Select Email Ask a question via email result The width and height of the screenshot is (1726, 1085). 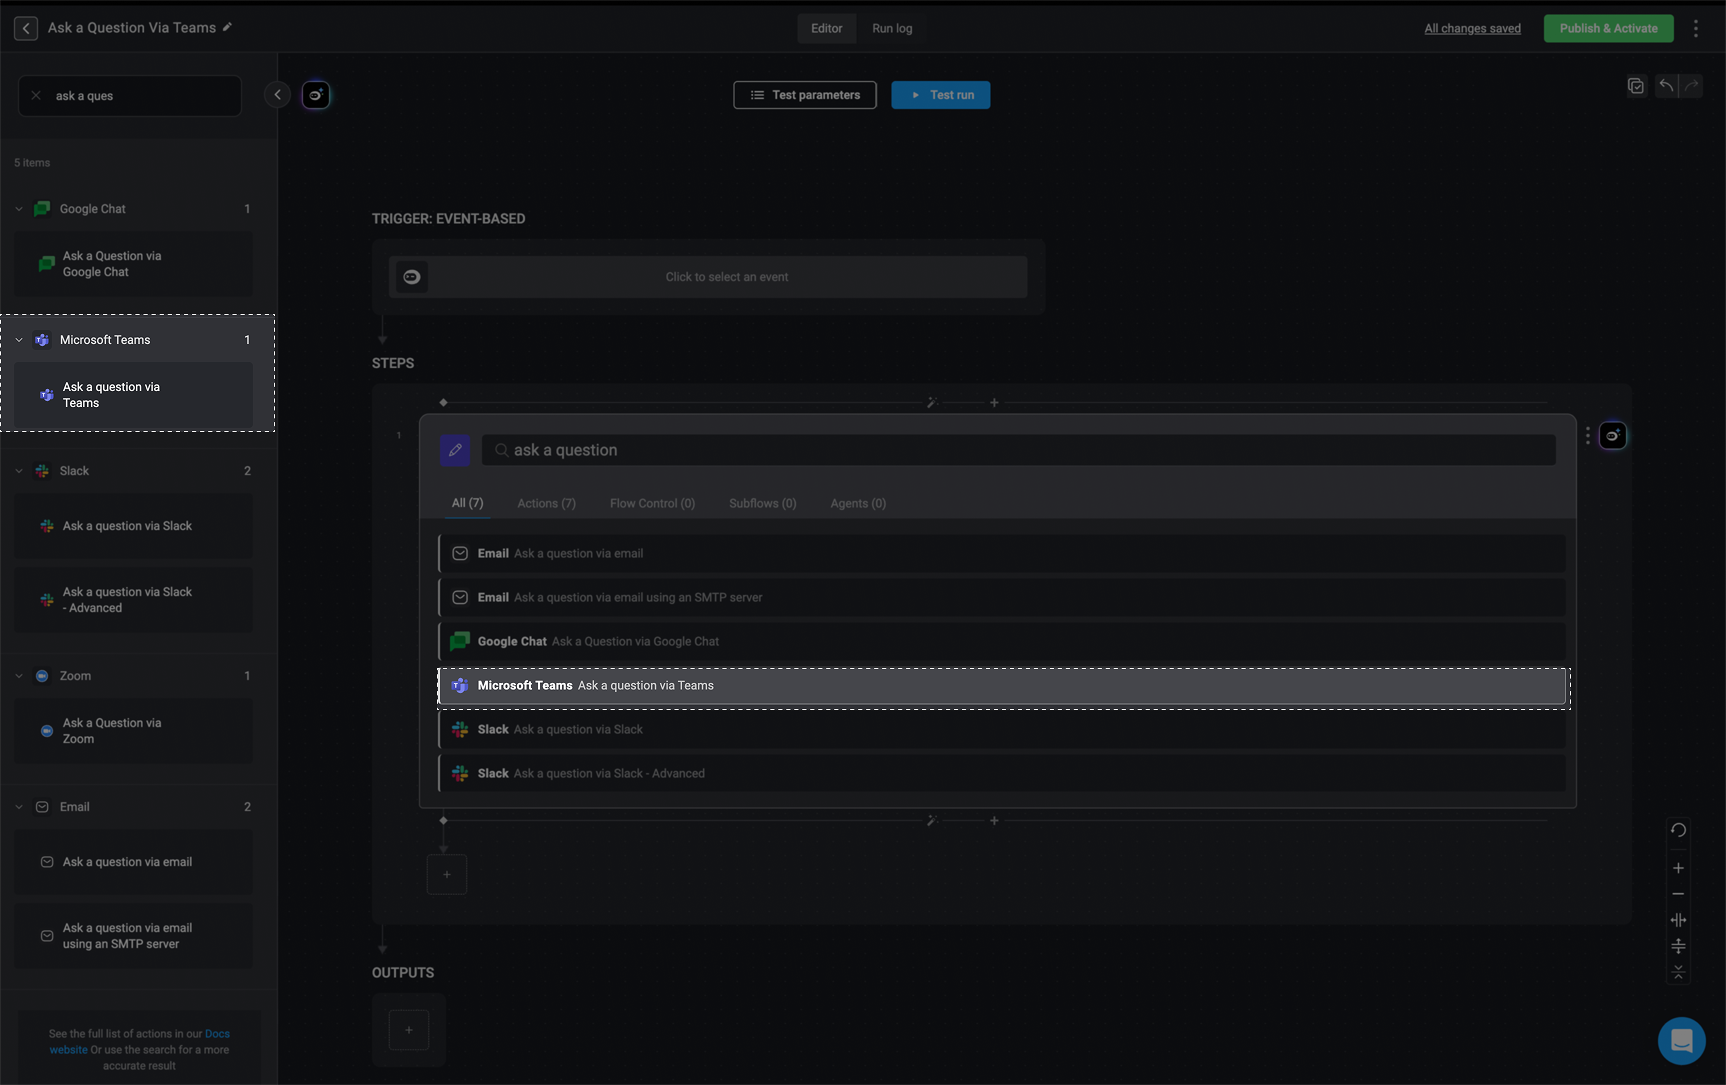tap(1002, 553)
